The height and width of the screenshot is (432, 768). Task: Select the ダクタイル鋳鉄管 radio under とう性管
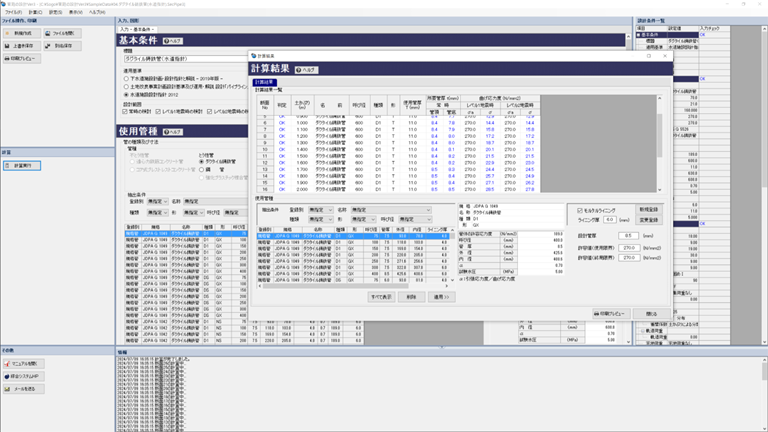[201, 162]
